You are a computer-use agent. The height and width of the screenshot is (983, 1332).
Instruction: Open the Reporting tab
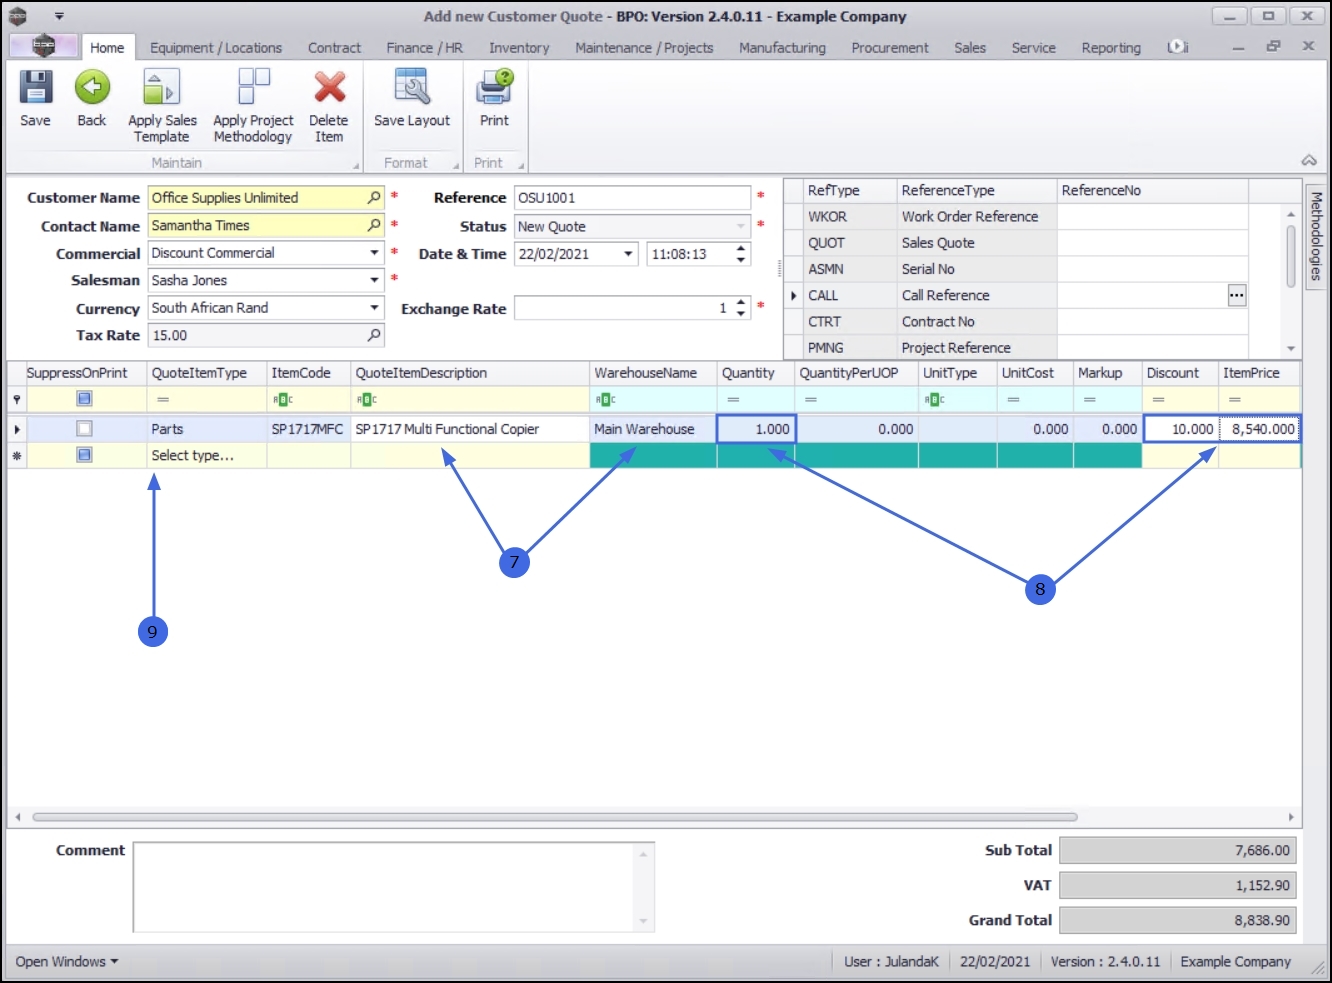tap(1111, 47)
